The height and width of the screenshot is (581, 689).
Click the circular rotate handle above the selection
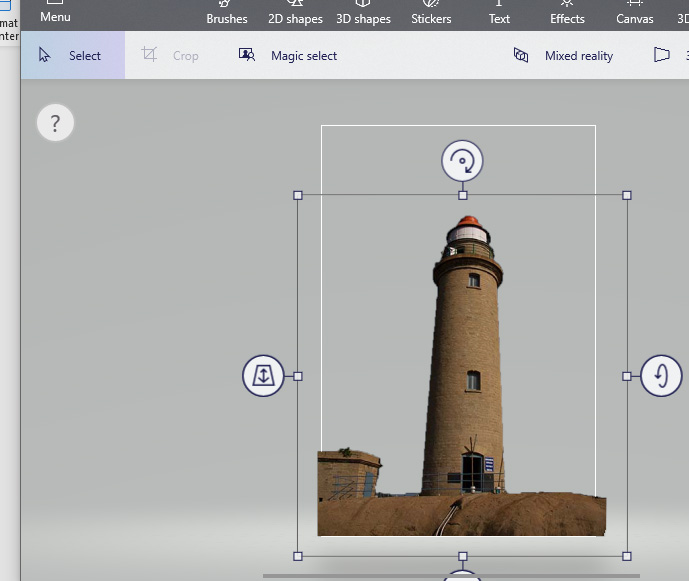pos(462,160)
